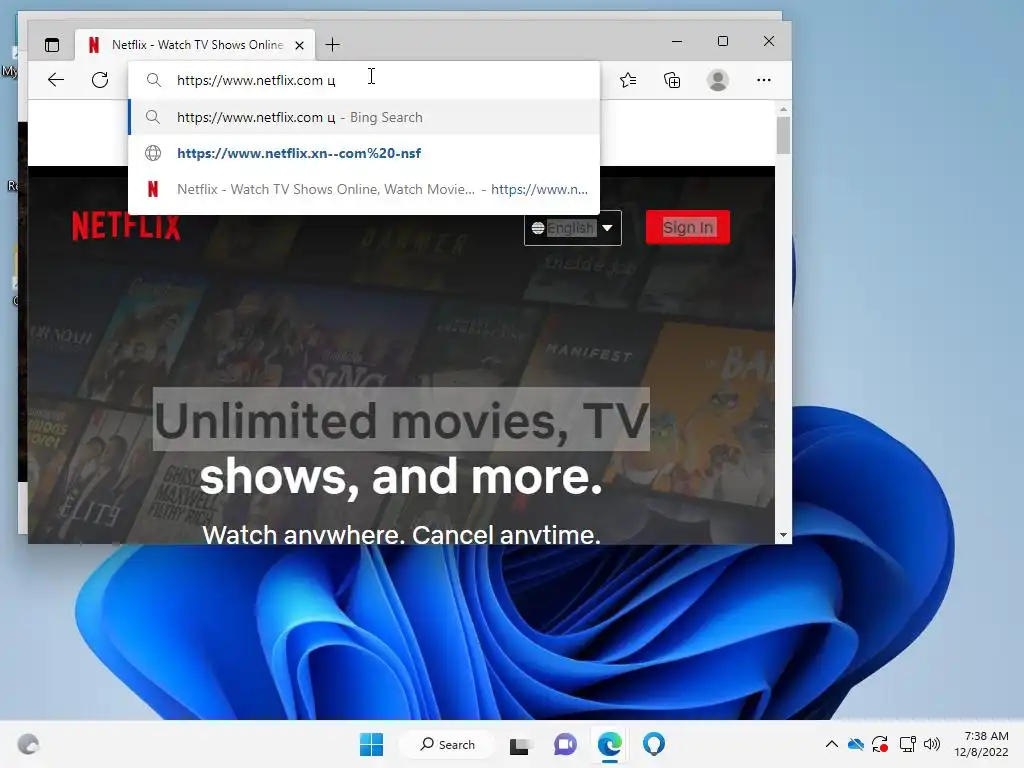Minimize the Edge window
Image resolution: width=1024 pixels, height=768 pixels.
pos(677,41)
